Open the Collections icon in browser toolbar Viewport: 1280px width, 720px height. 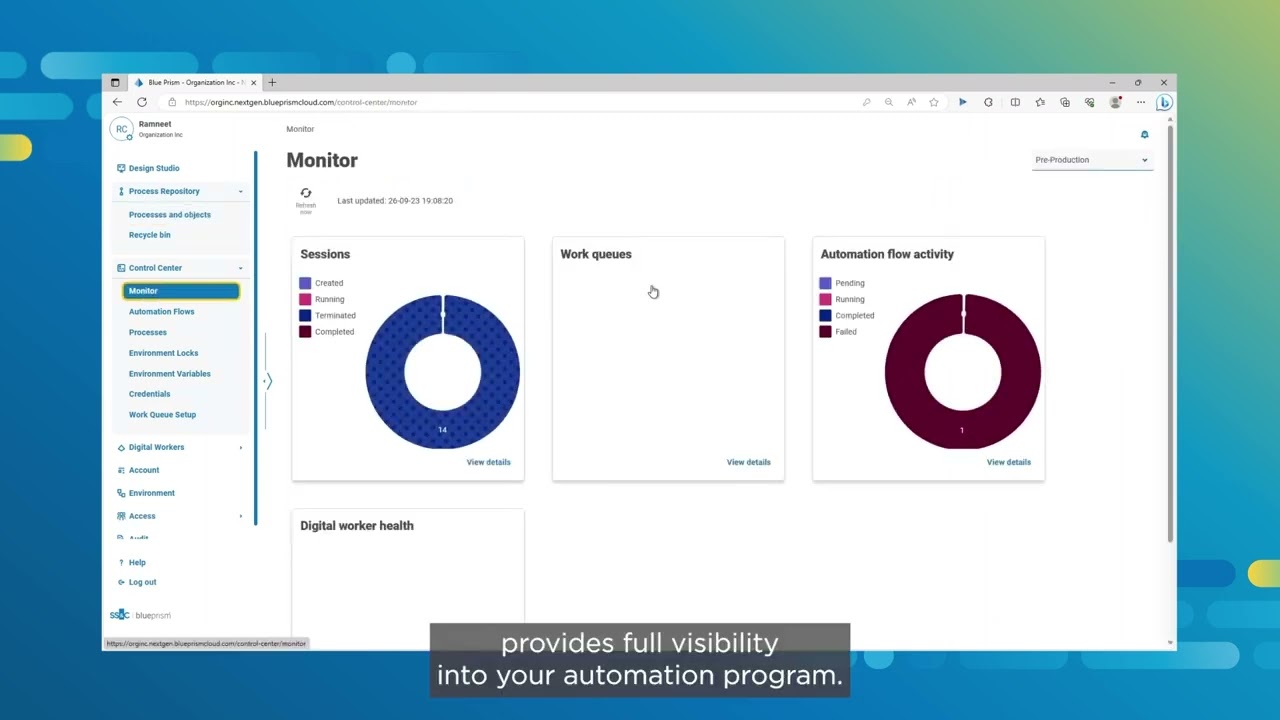point(1065,102)
